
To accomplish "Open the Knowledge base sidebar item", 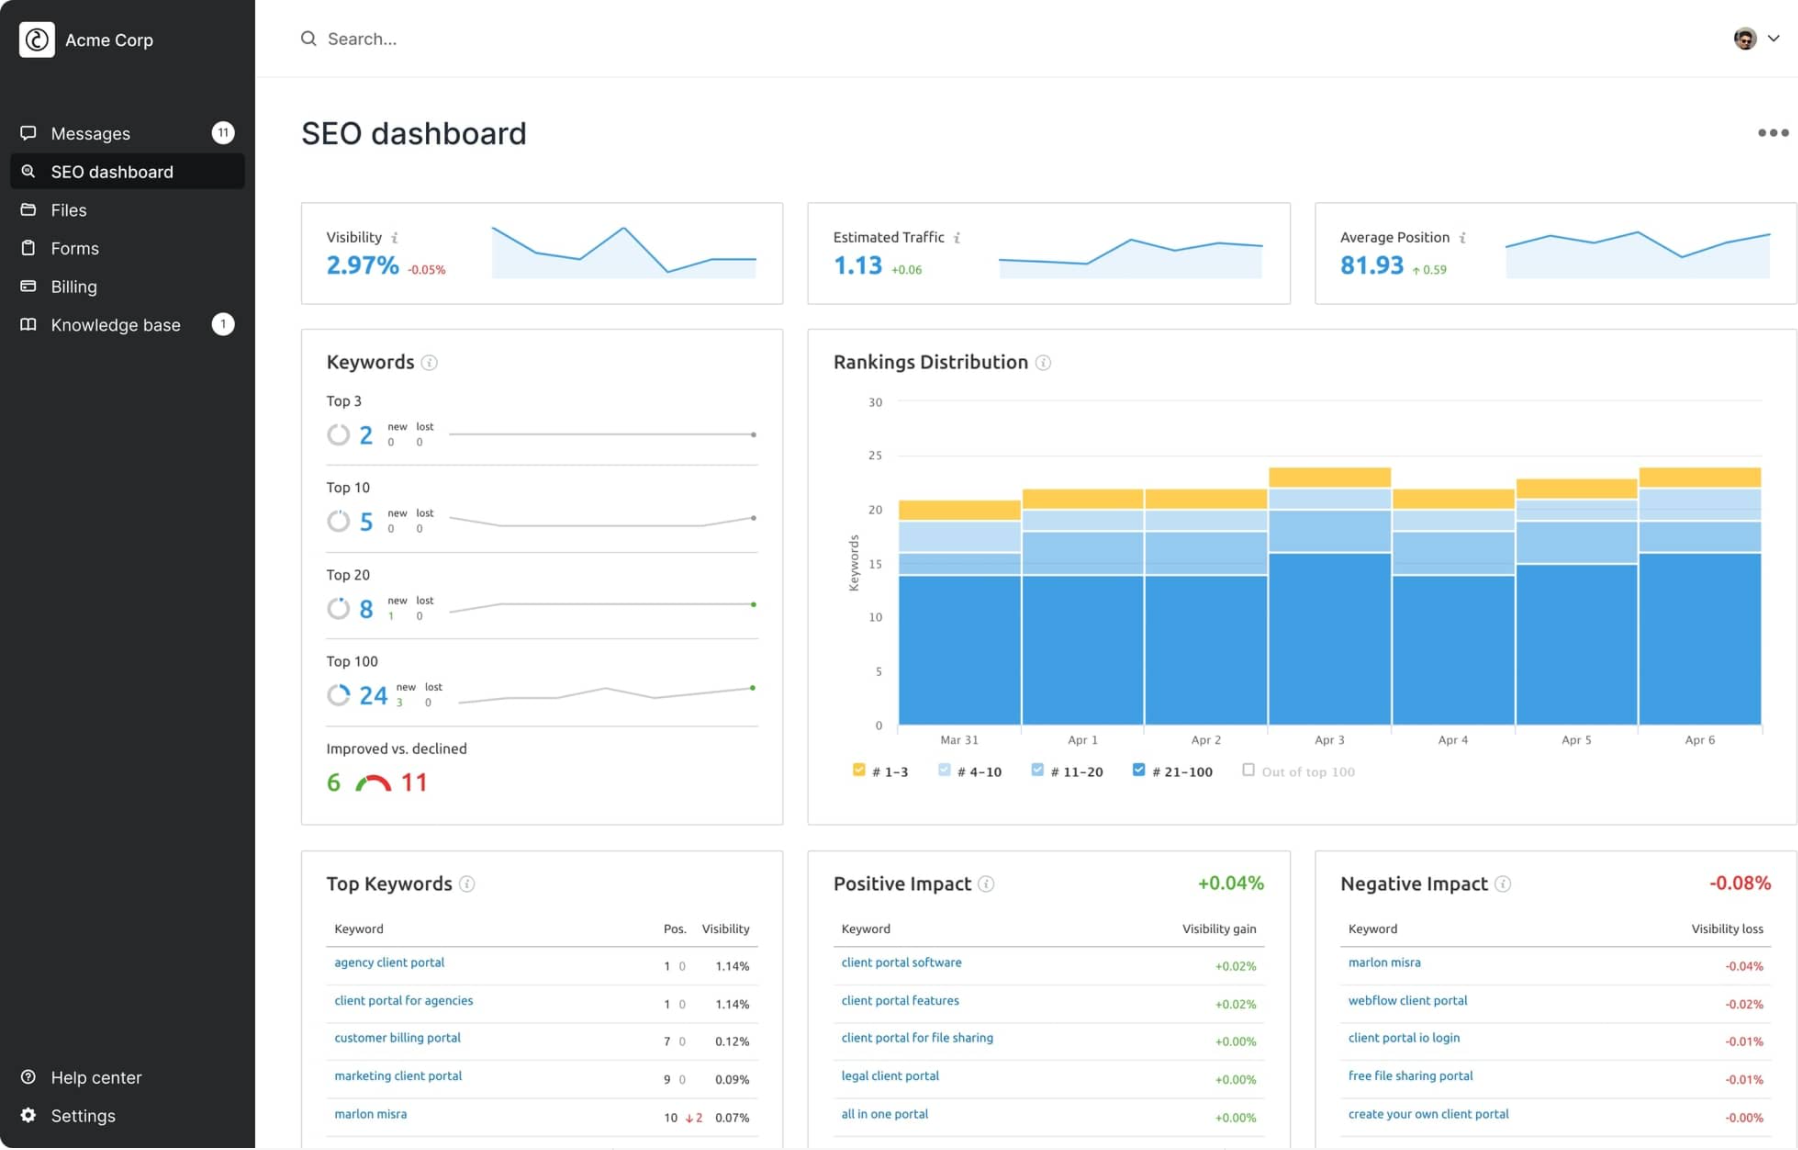I will tap(115, 325).
